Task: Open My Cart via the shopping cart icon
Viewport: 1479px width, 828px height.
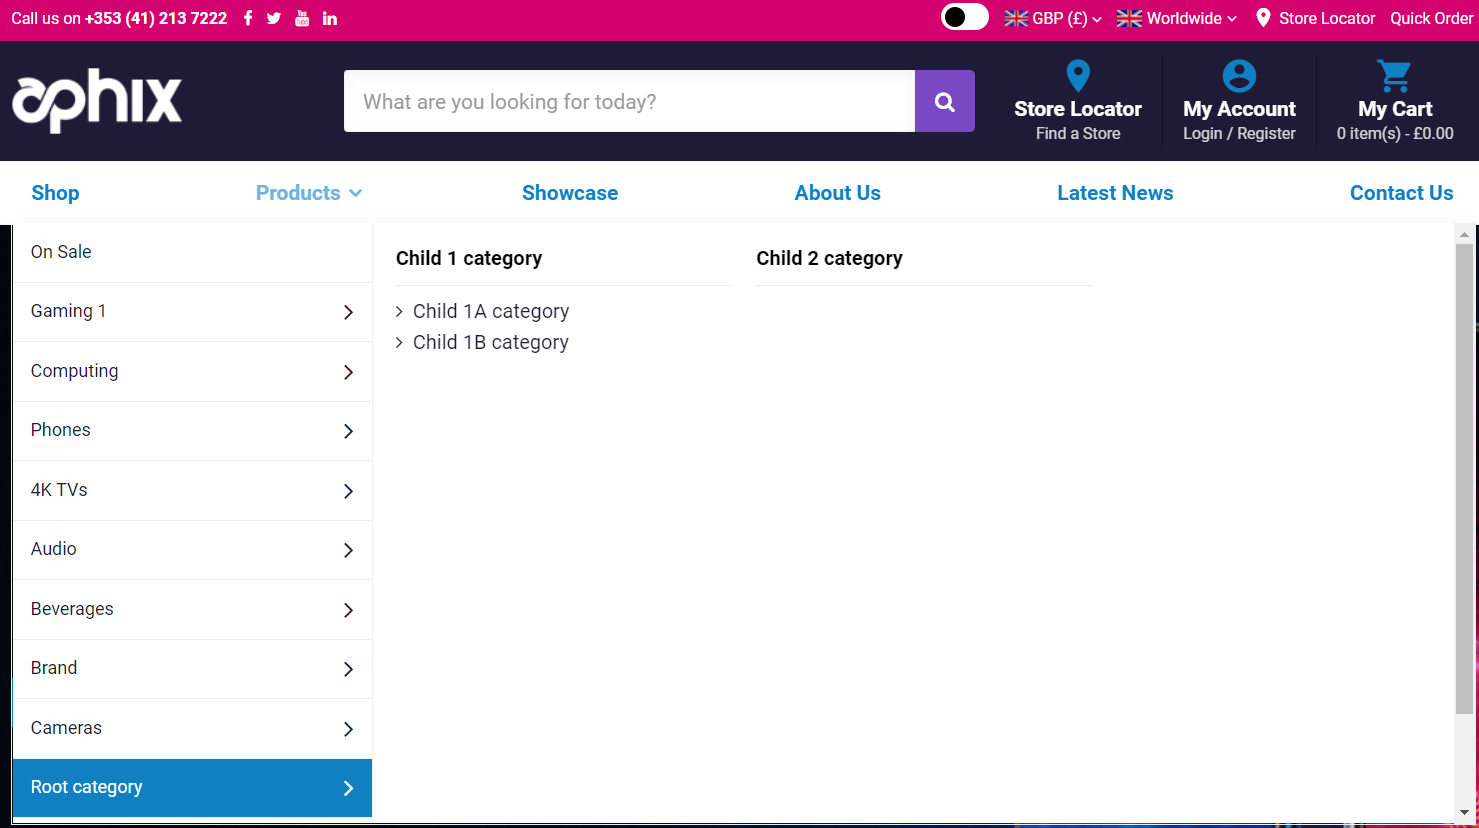Action: 1394,75
